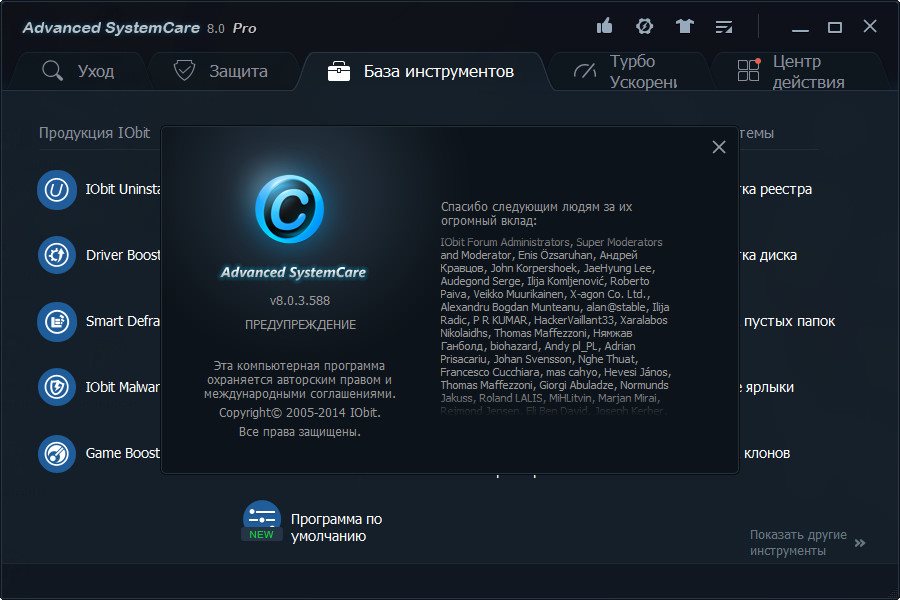
Task: Click the Продукция IObit section heading
Action: click(94, 133)
